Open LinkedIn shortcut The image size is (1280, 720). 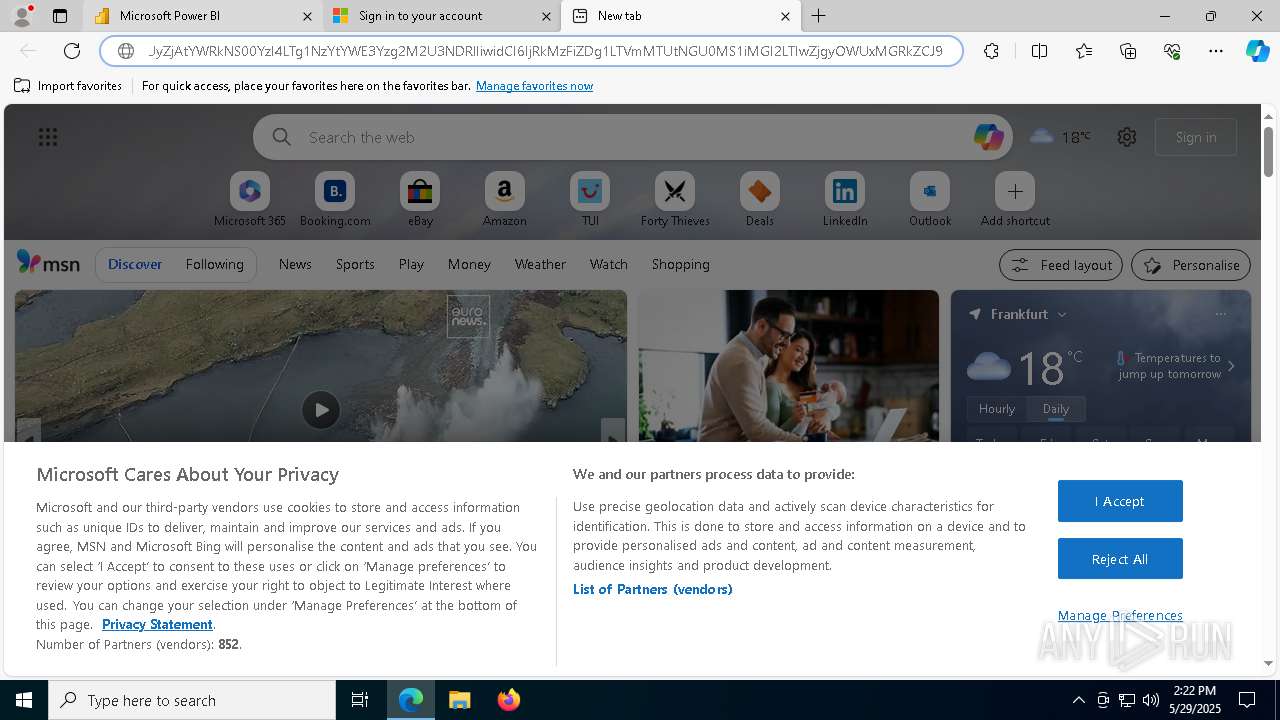click(845, 200)
